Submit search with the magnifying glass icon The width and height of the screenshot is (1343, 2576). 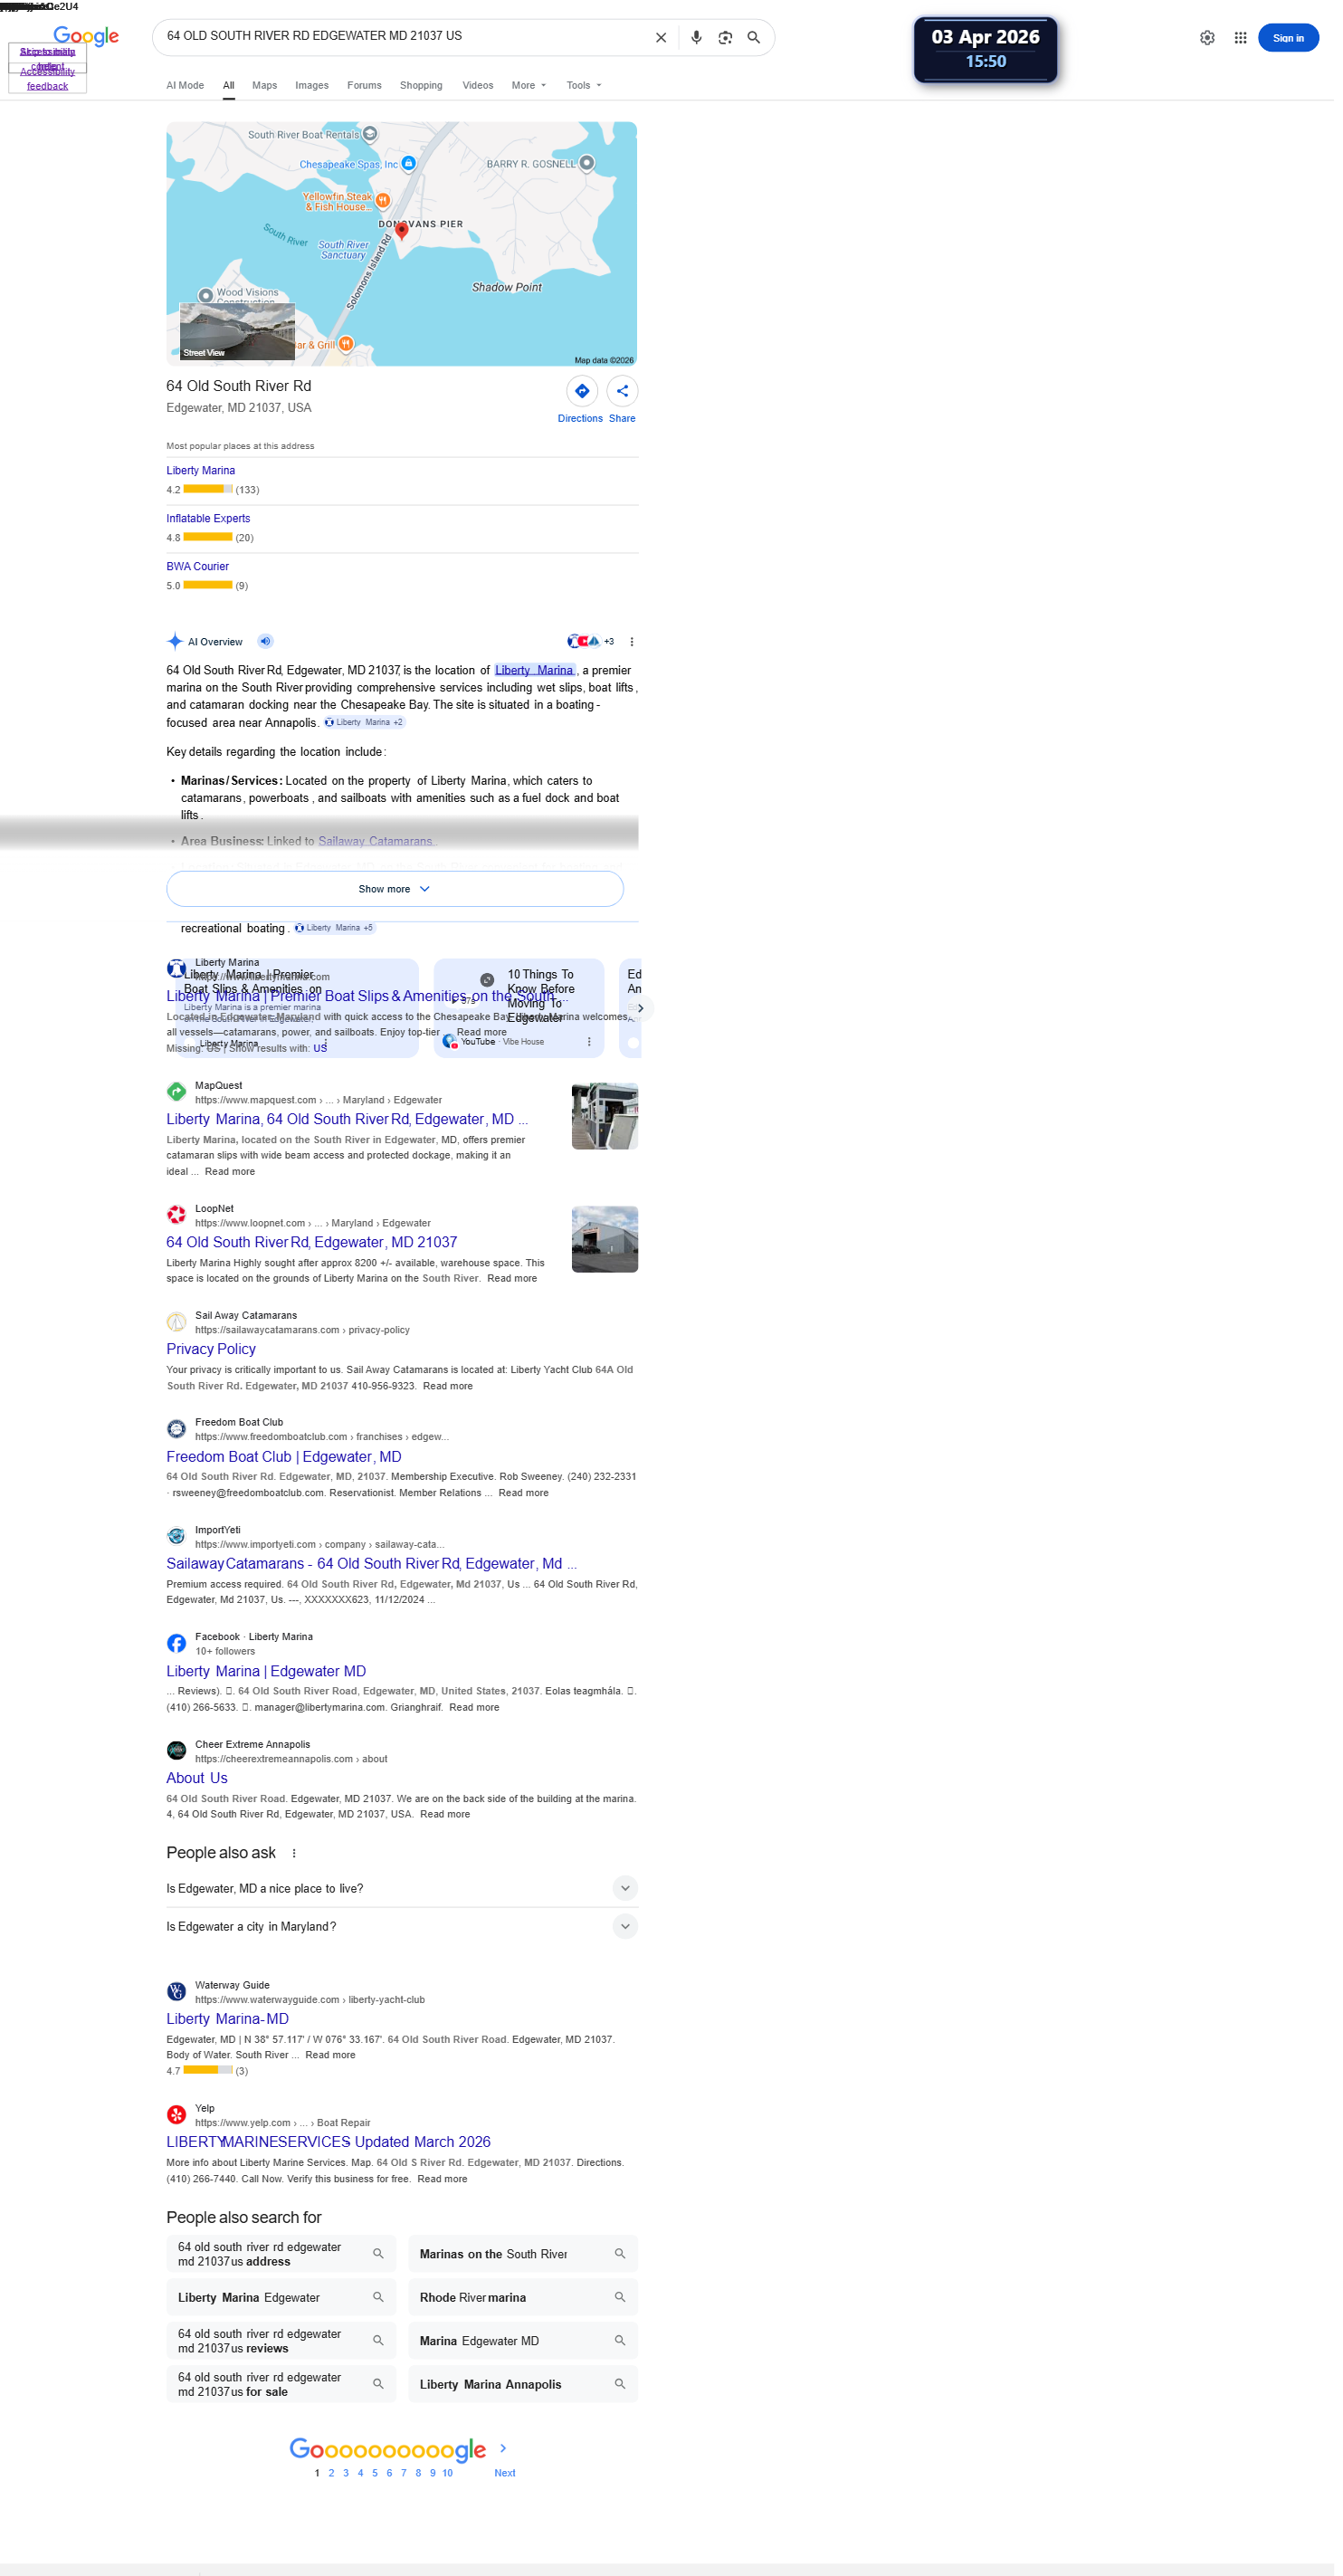click(x=754, y=38)
